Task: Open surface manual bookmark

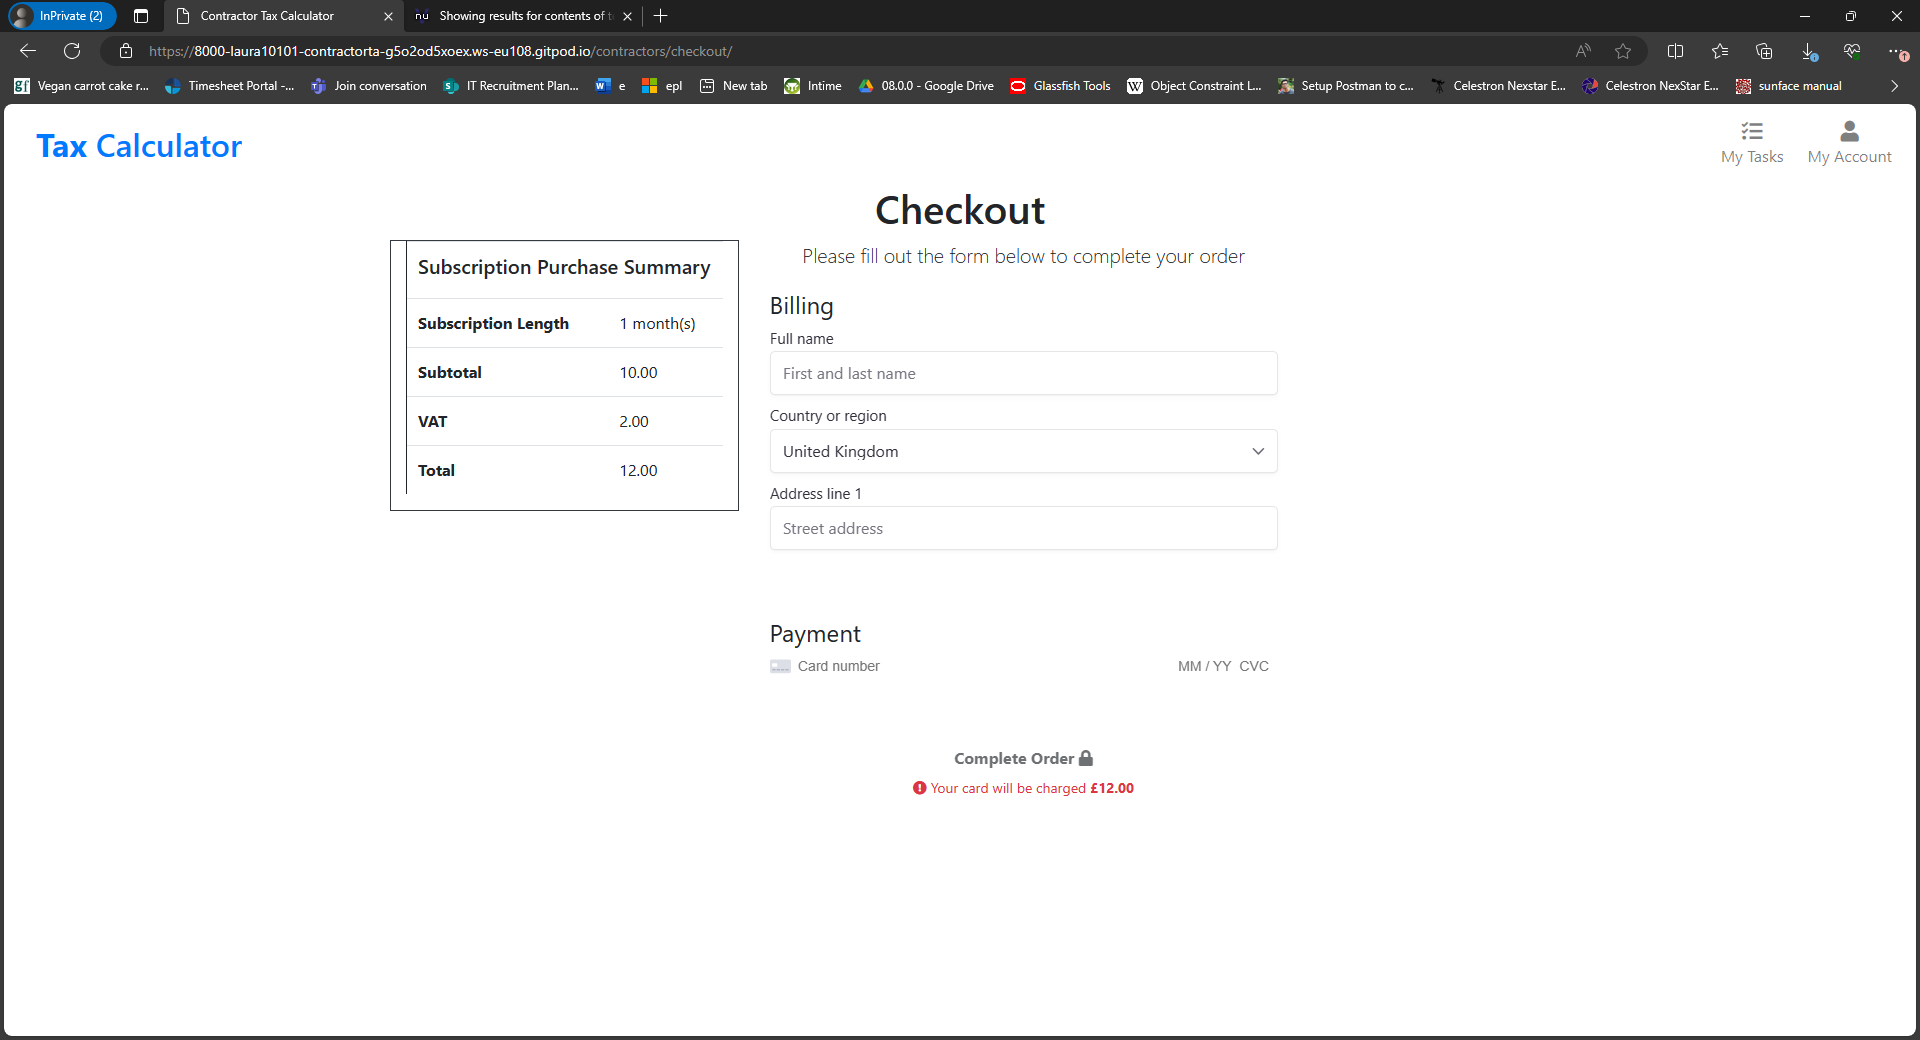Action: pos(1789,86)
